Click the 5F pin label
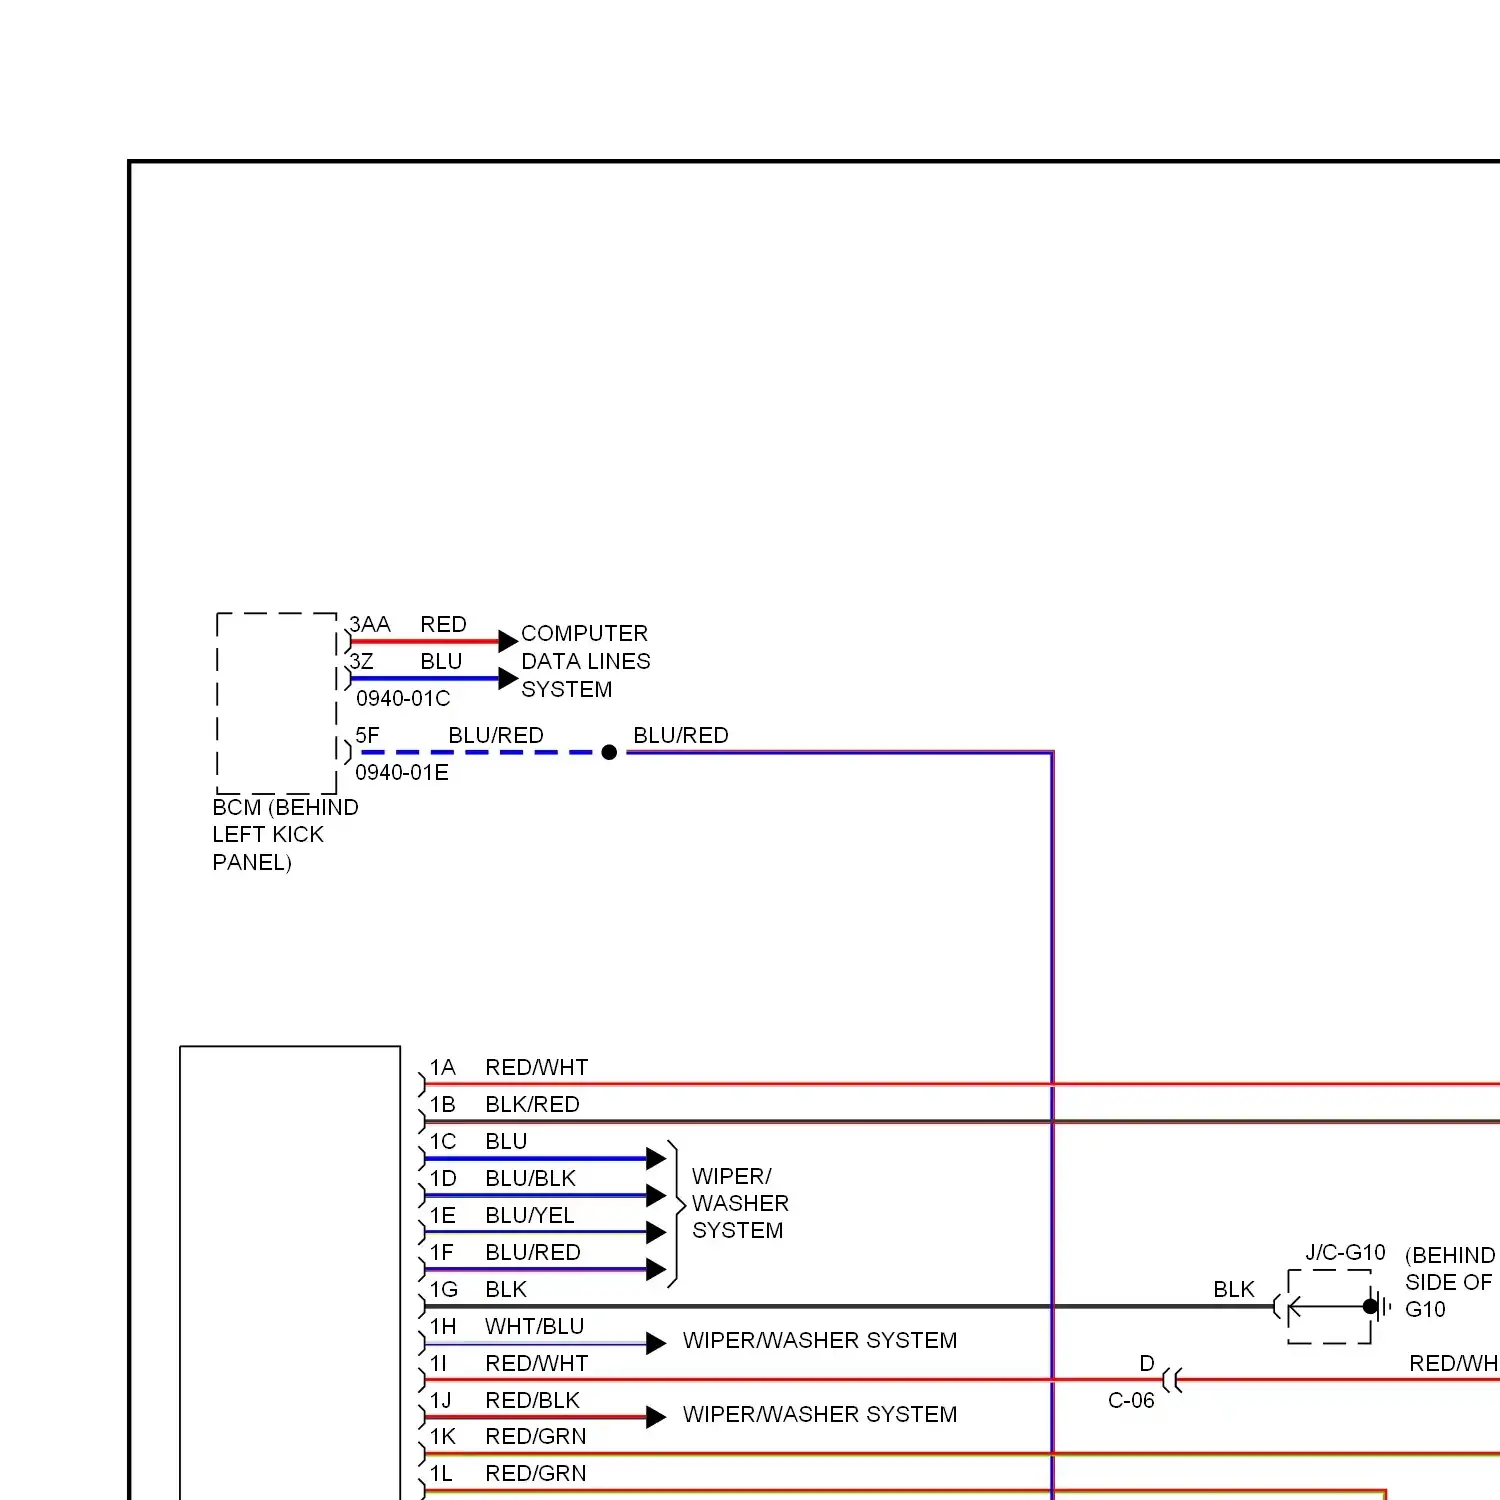 click(367, 735)
